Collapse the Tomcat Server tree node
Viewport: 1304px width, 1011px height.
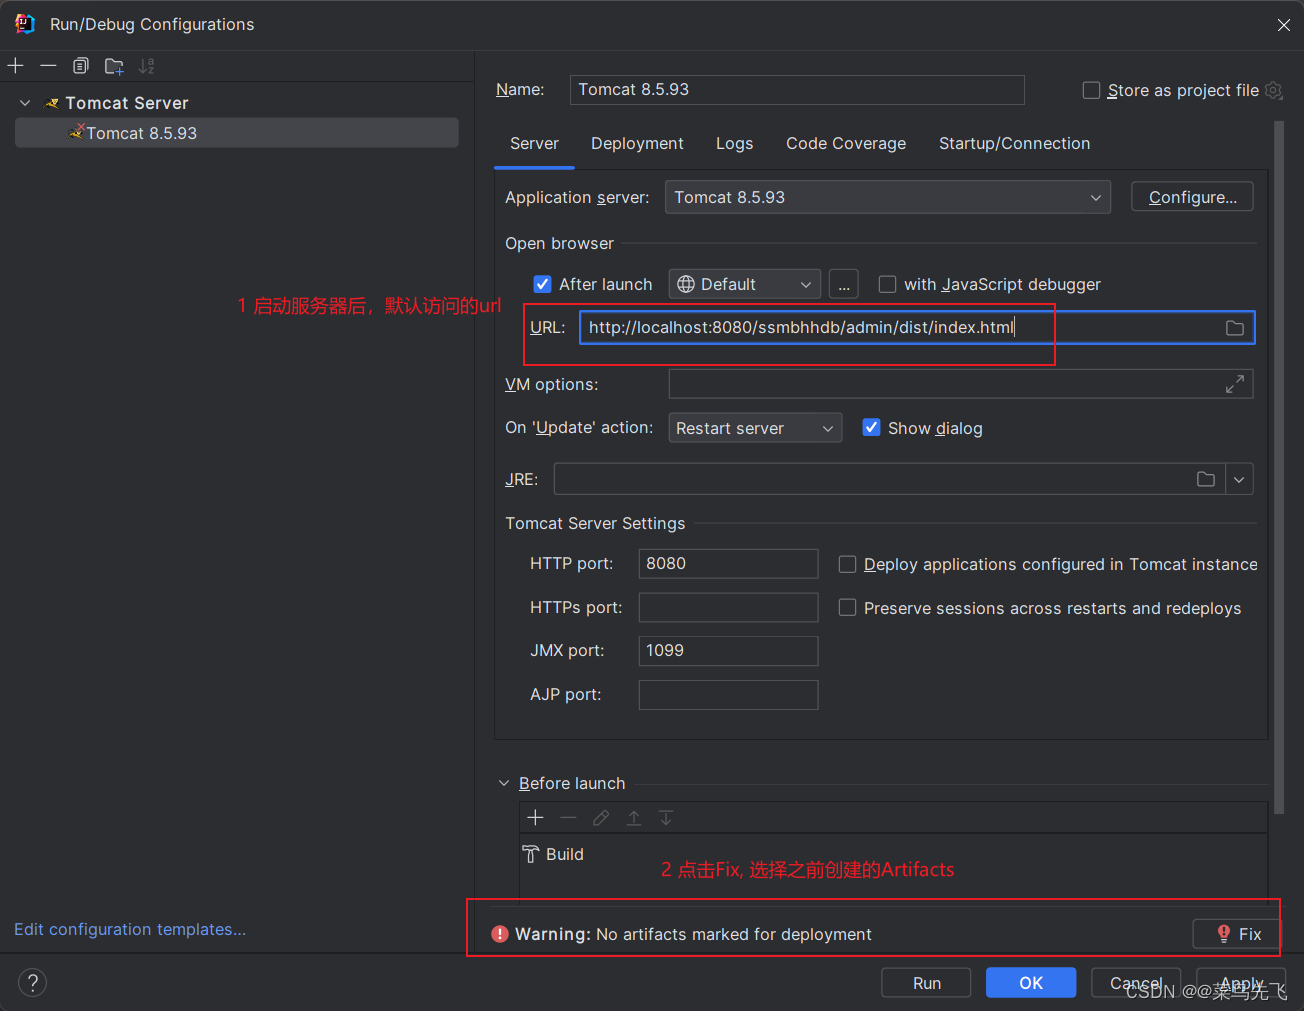[25, 103]
